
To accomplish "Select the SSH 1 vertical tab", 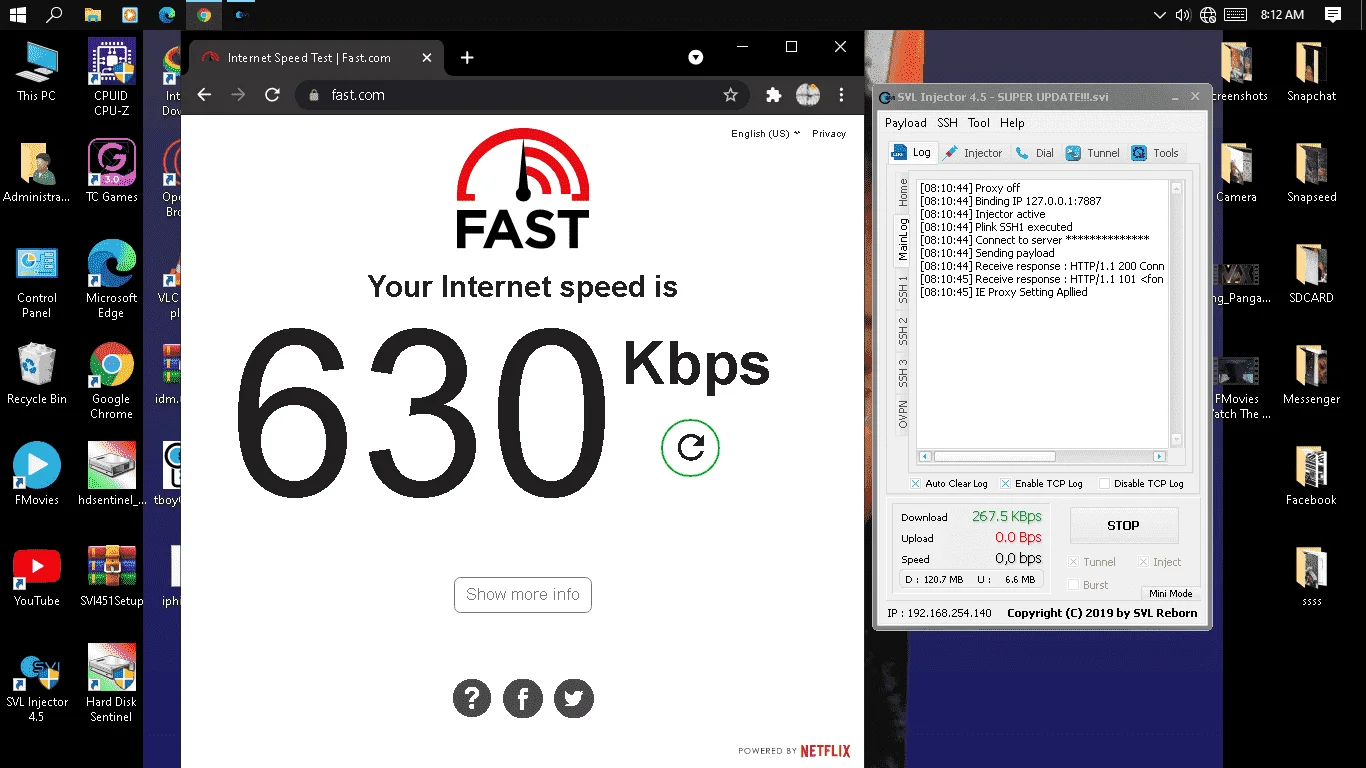I will 903,290.
